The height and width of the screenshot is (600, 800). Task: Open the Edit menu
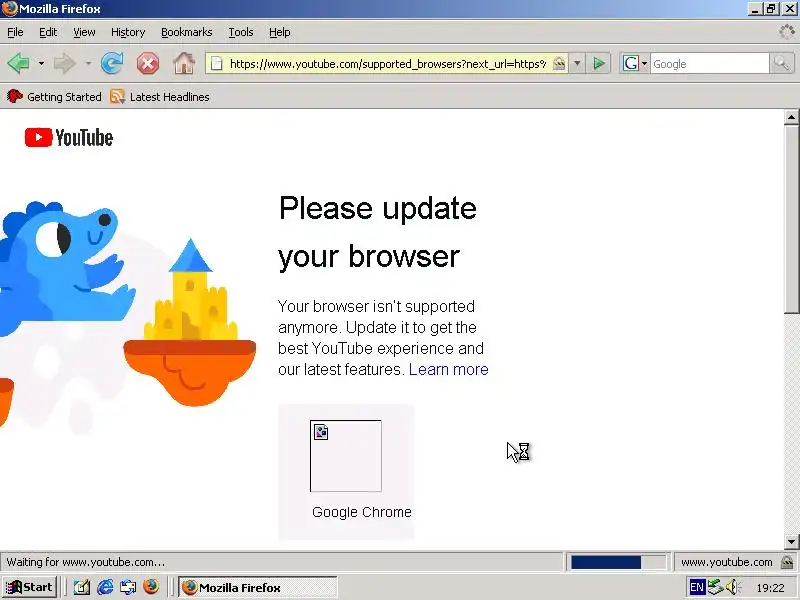pyautogui.click(x=48, y=32)
